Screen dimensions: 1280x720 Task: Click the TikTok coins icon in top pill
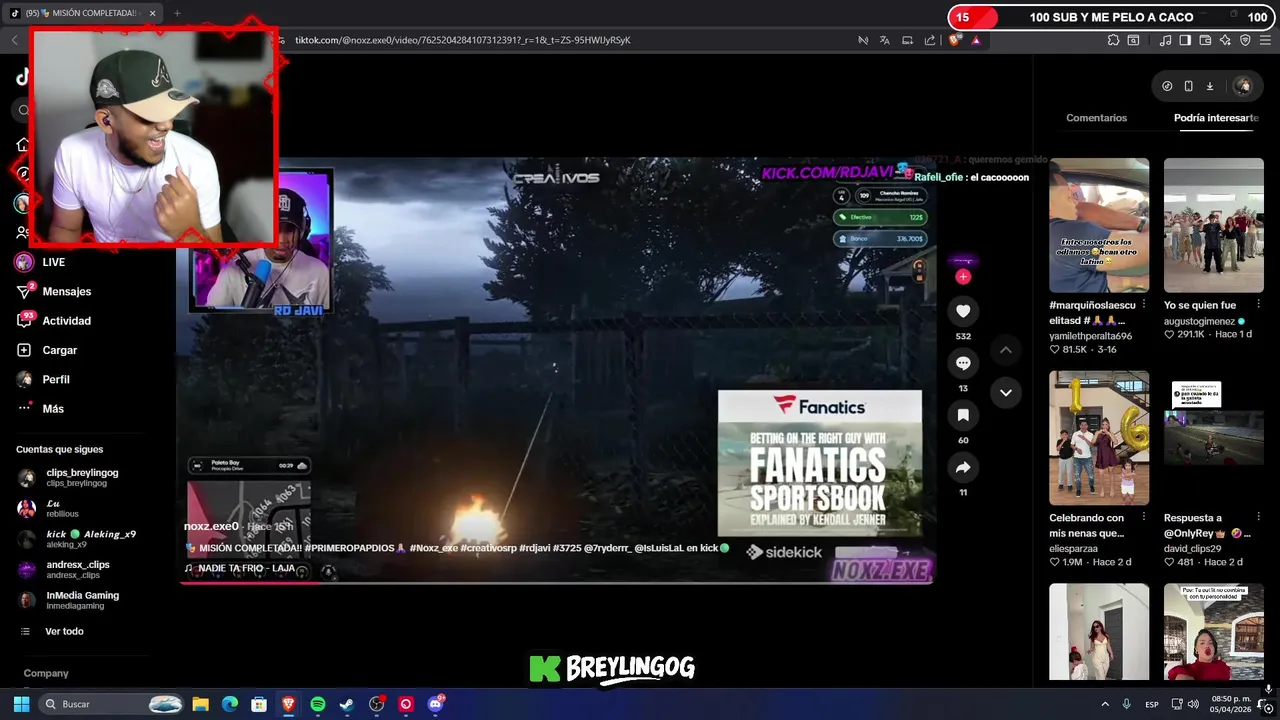tap(1167, 86)
